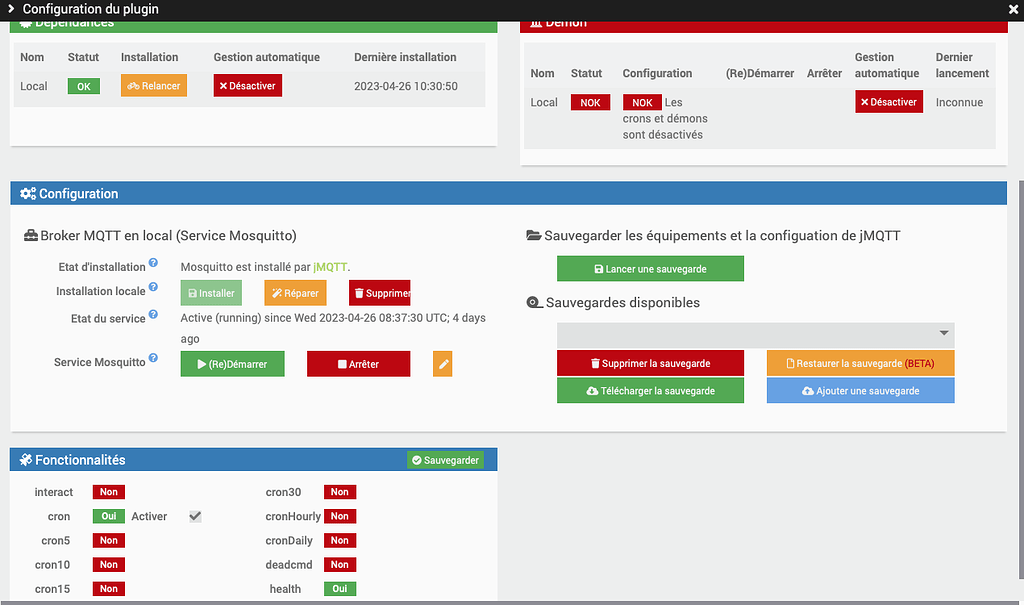The height and width of the screenshot is (605, 1024).
Task: Click the help icon beside Service Mosquitto
Action: pyautogui.click(x=152, y=357)
